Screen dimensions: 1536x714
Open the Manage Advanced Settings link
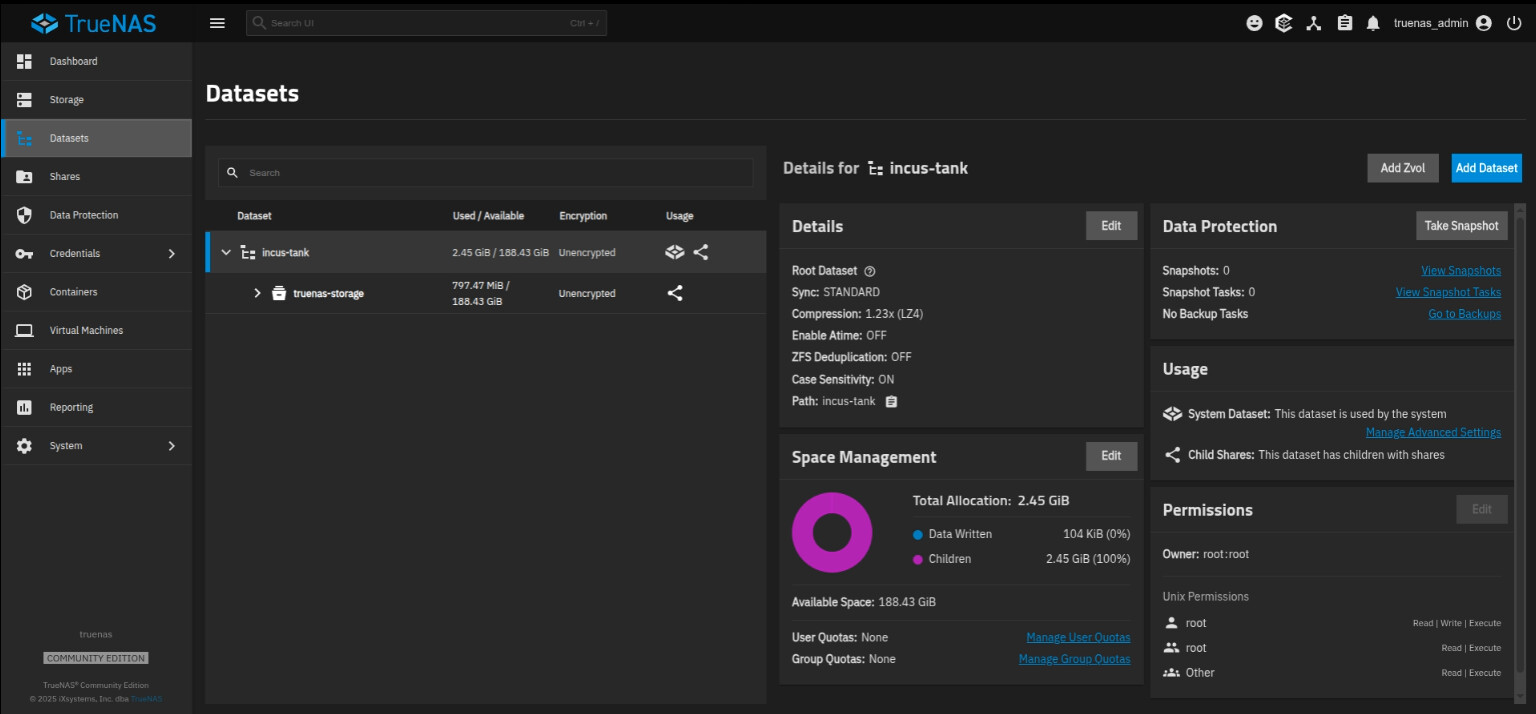pos(1433,433)
